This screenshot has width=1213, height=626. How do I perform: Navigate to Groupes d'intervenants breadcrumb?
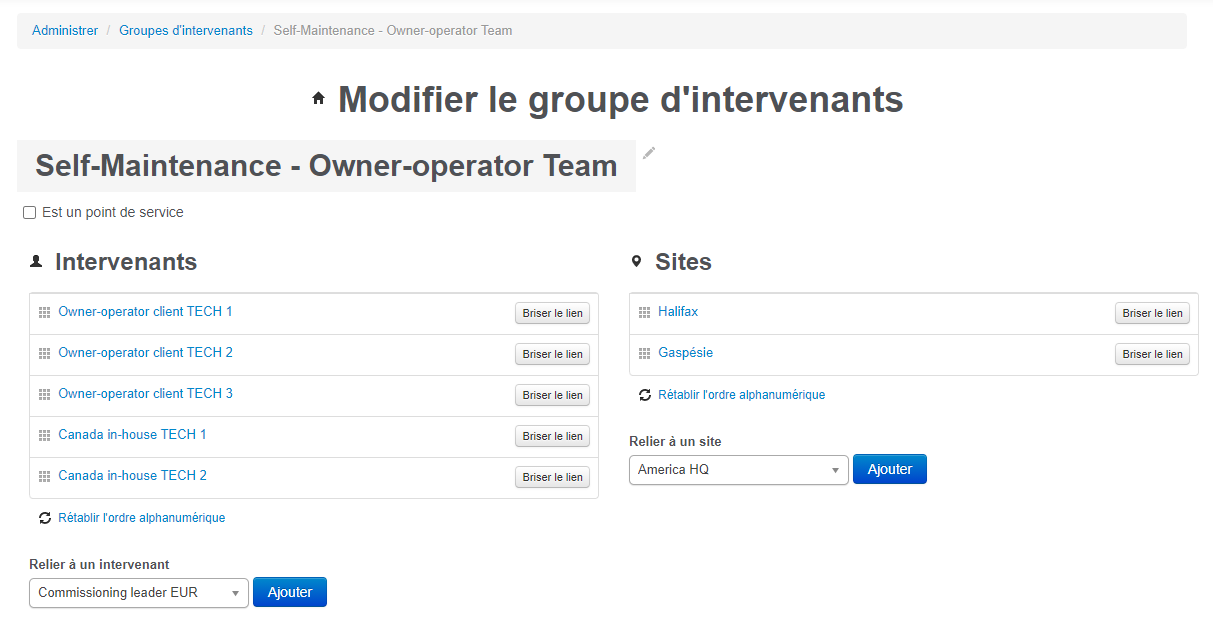click(185, 30)
